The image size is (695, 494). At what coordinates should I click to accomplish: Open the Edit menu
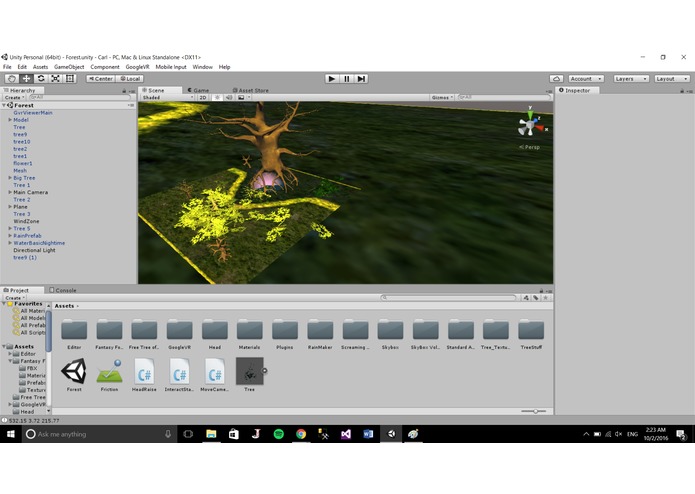coord(22,67)
